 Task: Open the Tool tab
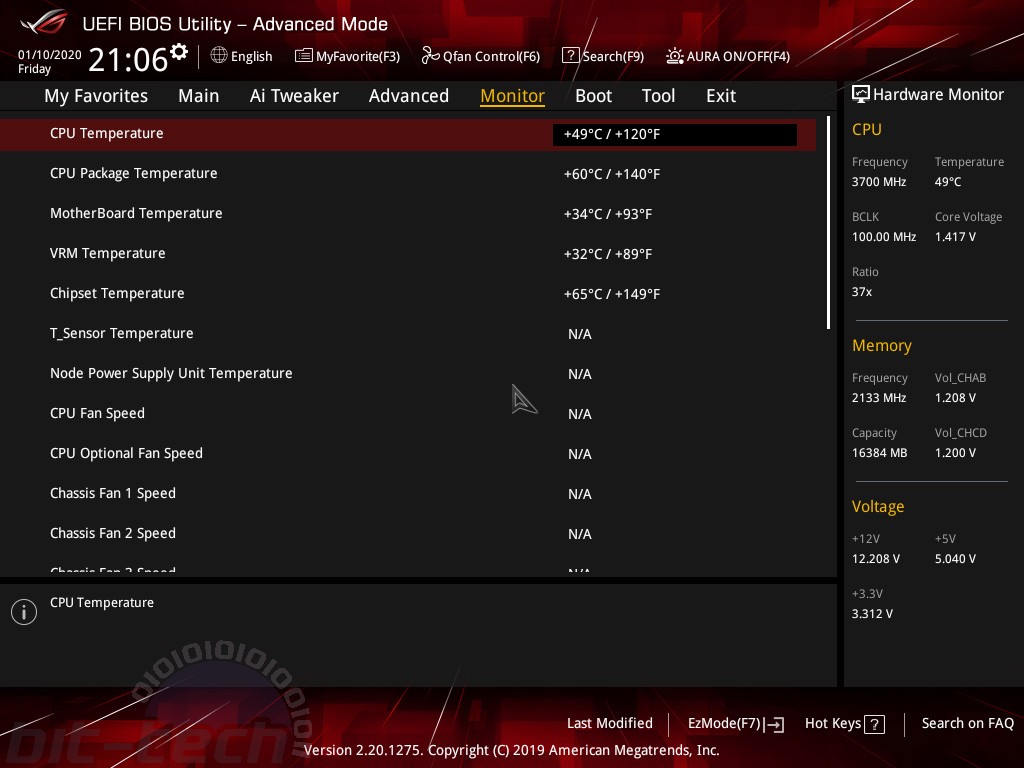point(658,96)
